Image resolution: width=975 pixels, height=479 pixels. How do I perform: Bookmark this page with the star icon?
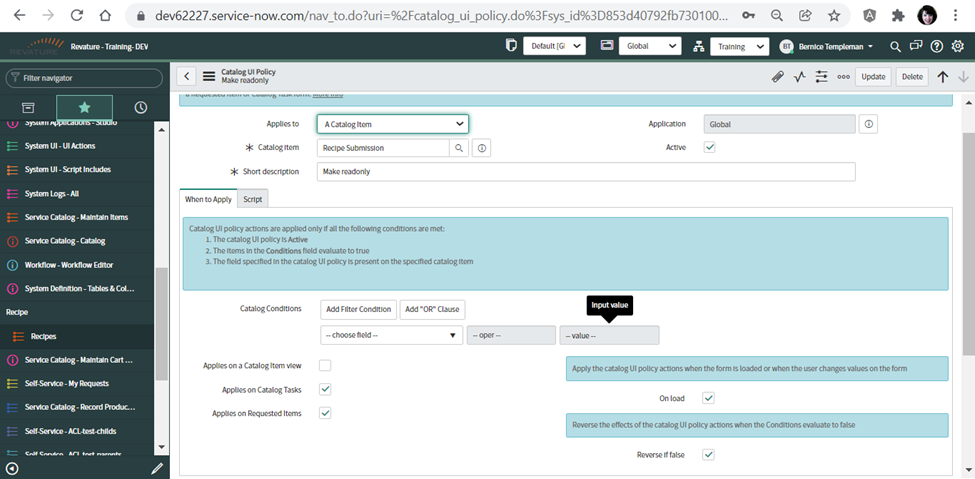click(x=834, y=15)
